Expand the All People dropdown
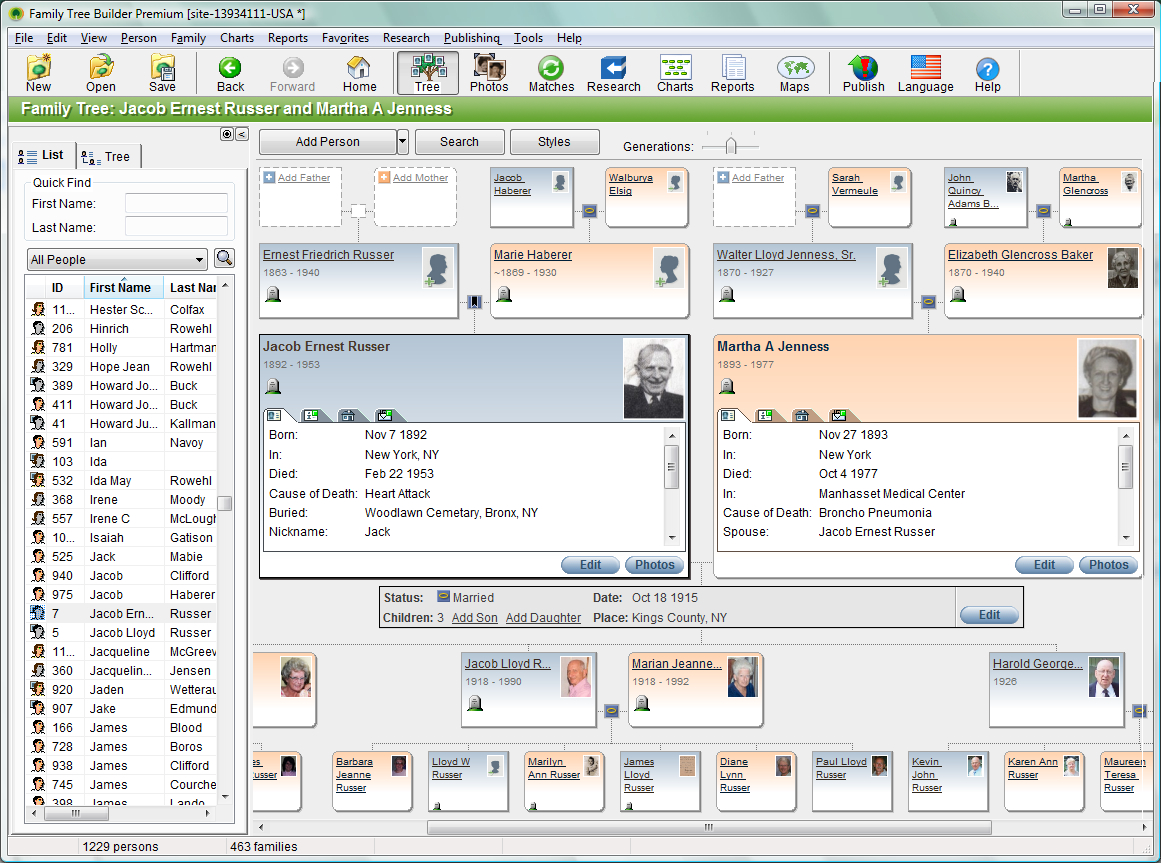Image resolution: width=1161 pixels, height=863 pixels. coord(117,260)
